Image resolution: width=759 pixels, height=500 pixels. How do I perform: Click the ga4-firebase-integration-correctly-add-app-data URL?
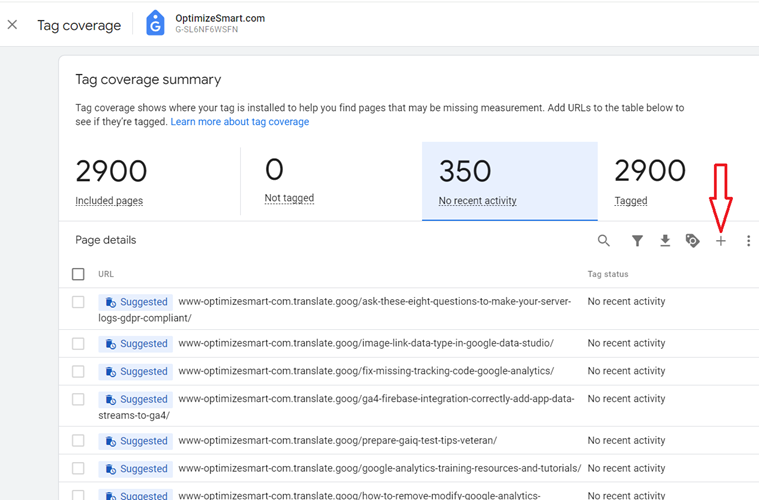[336, 407]
